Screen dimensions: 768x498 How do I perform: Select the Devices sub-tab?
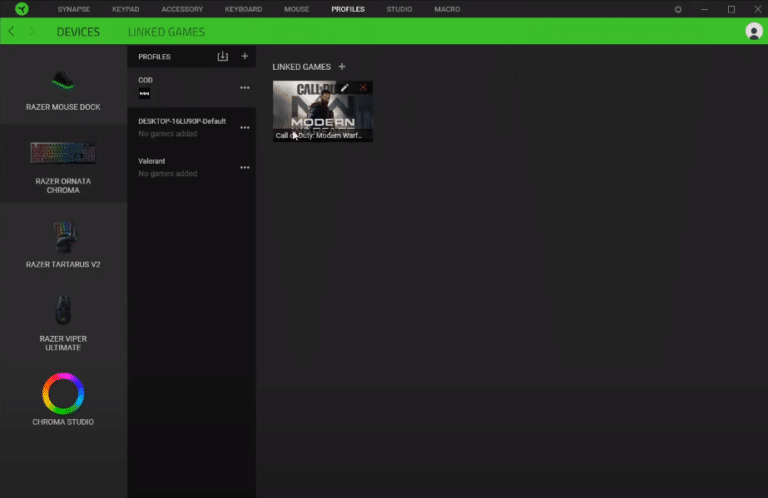point(78,32)
